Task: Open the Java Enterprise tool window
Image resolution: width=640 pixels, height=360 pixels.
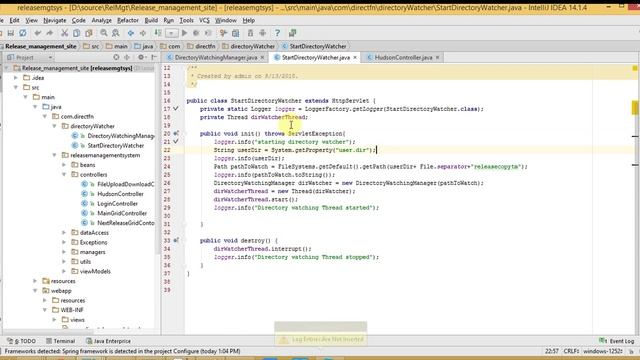Action: tap(109, 341)
